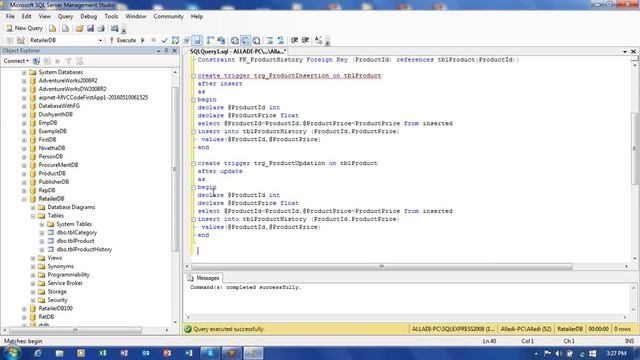Open PowerPoint from the taskbar

pyautogui.click(x=167, y=353)
